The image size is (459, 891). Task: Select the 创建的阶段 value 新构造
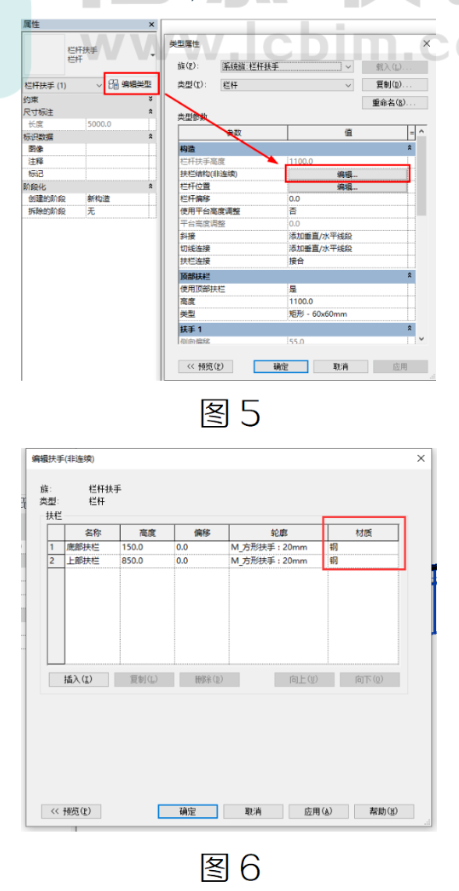[x=117, y=199]
